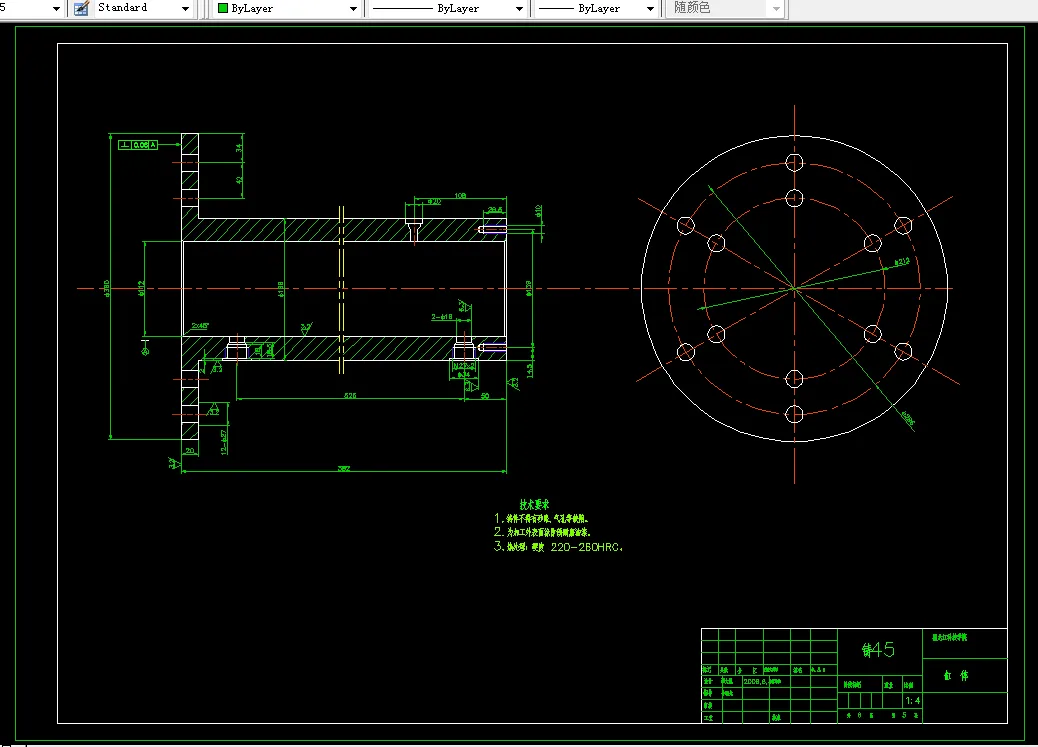Select the φ10 hole dimension

click(x=538, y=211)
